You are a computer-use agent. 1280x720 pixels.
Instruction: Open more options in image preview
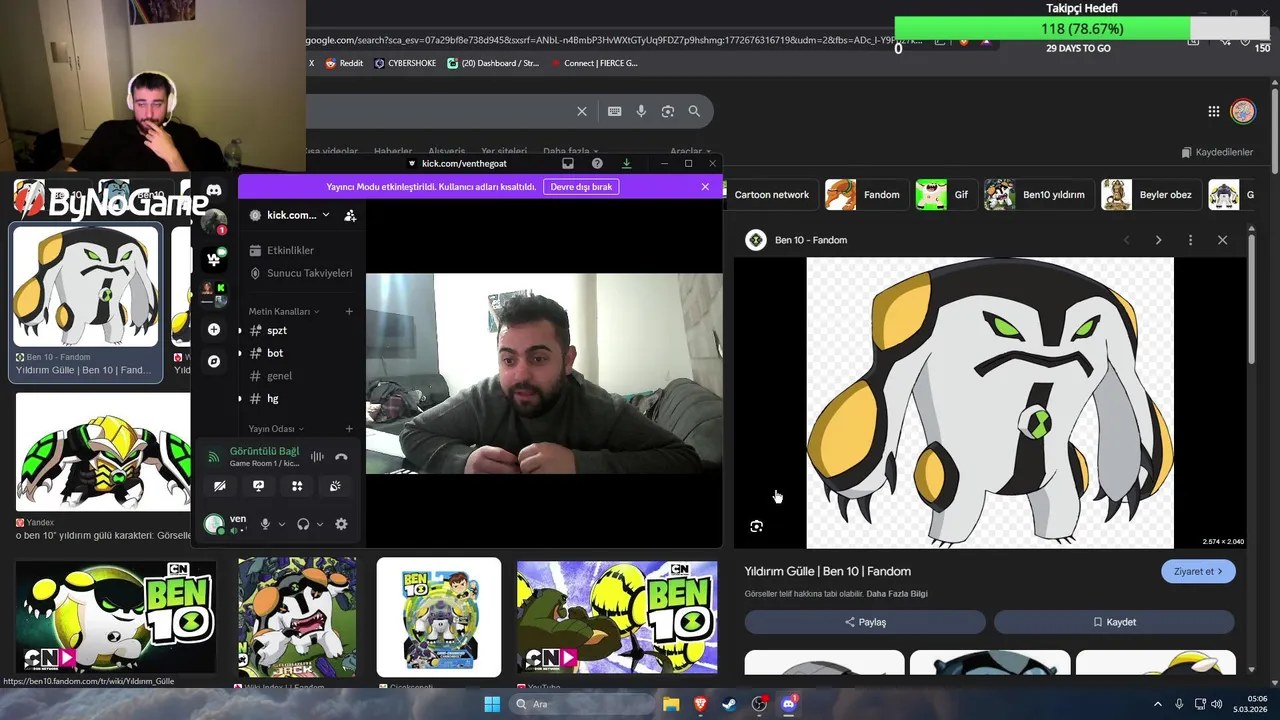point(1190,240)
